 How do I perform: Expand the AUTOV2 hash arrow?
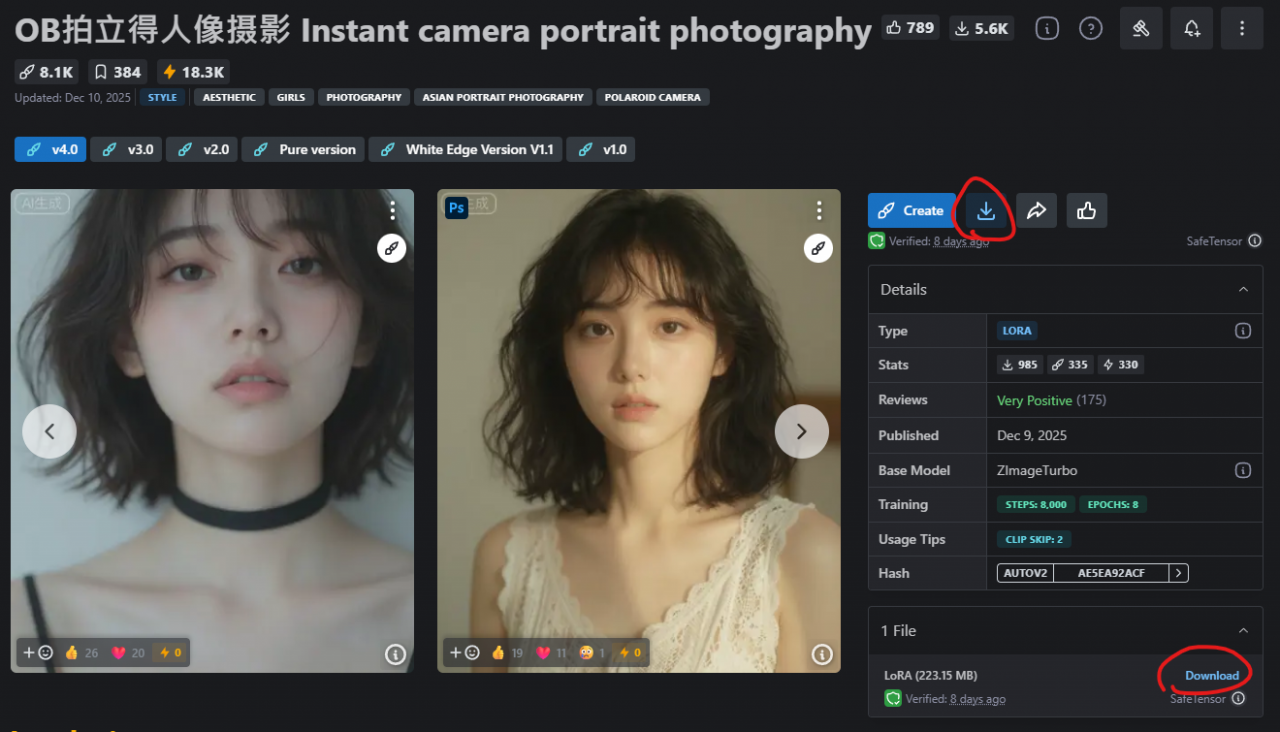(x=1180, y=573)
